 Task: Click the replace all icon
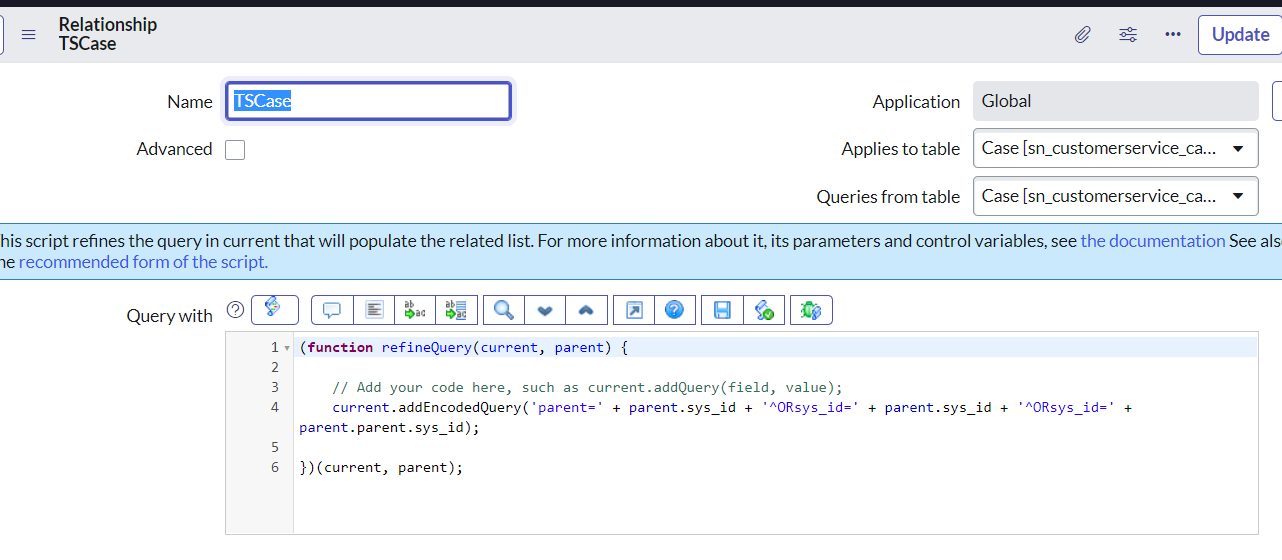pyautogui.click(x=456, y=311)
